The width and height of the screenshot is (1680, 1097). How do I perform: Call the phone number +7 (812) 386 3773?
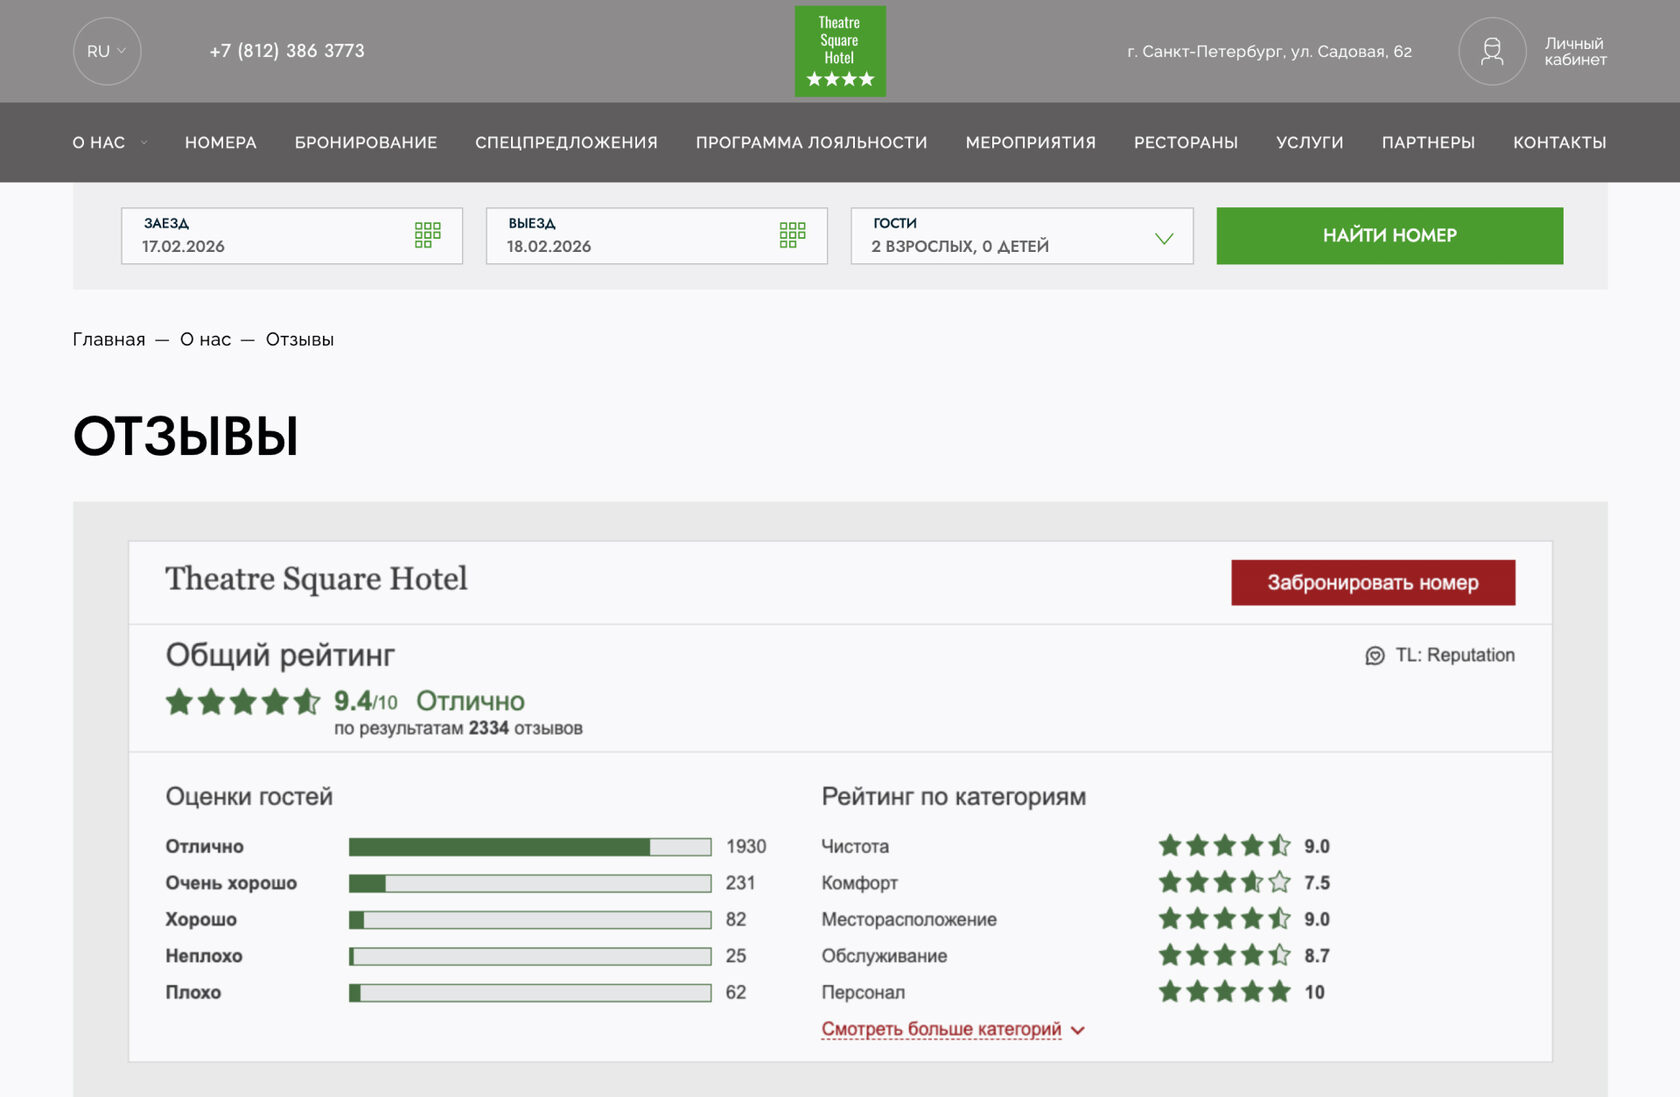click(287, 51)
